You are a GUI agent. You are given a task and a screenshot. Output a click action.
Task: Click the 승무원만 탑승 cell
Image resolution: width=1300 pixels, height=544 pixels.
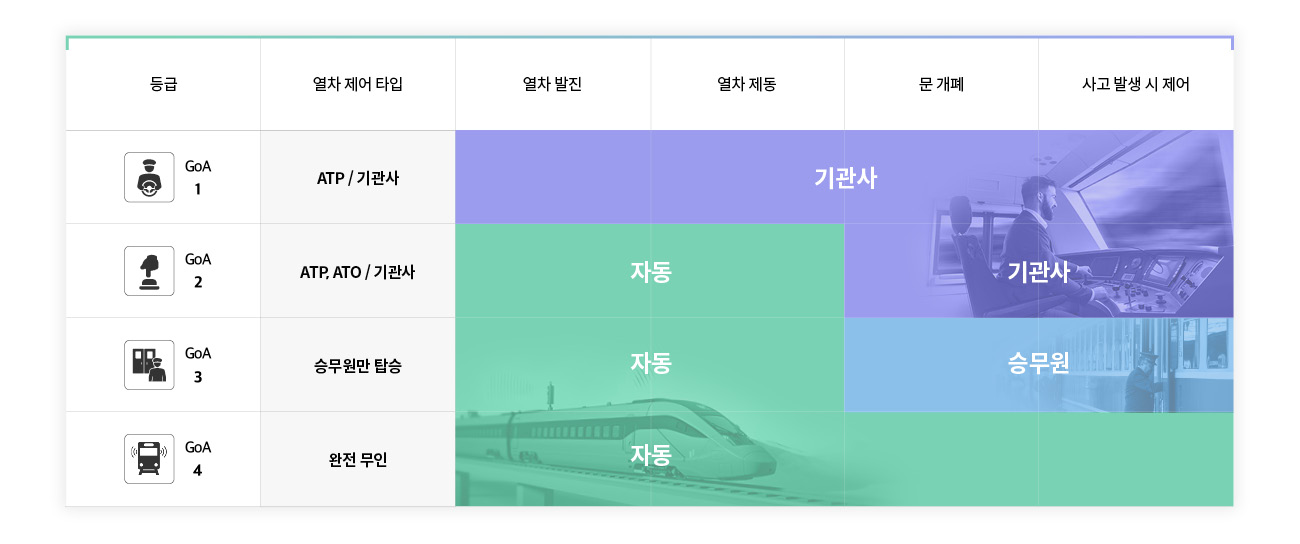click(x=358, y=365)
